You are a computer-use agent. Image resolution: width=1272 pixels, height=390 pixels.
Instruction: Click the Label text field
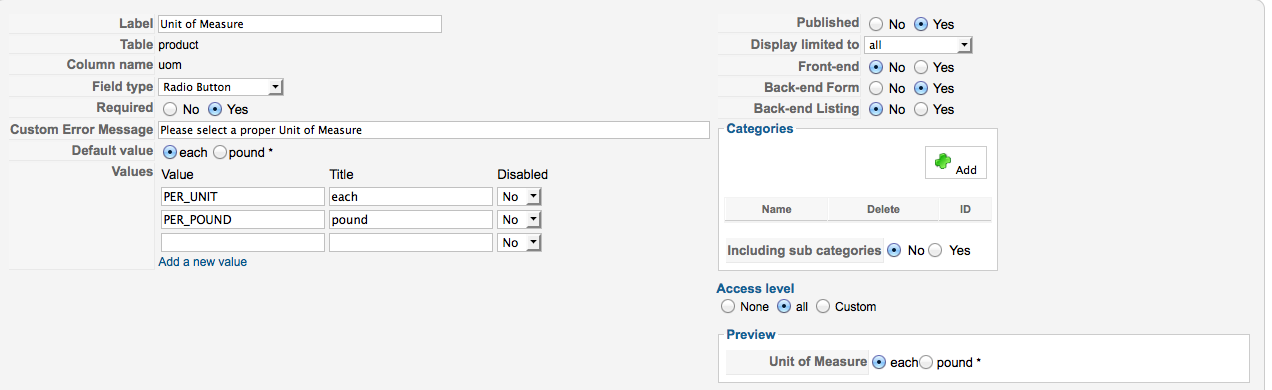[300, 24]
